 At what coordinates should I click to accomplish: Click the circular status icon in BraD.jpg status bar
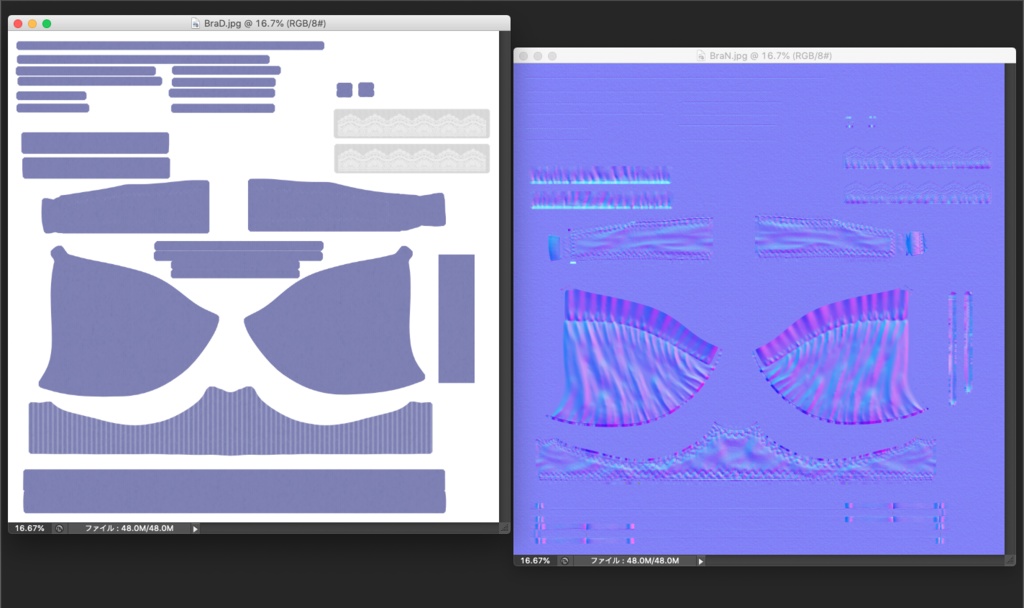click(59, 528)
